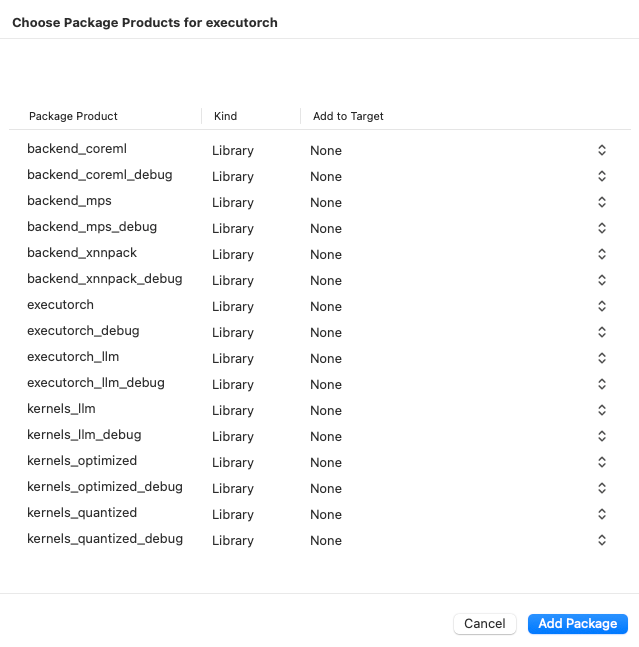Click None value for executorch_llm_debug
The height and width of the screenshot is (647, 639).
click(x=326, y=384)
